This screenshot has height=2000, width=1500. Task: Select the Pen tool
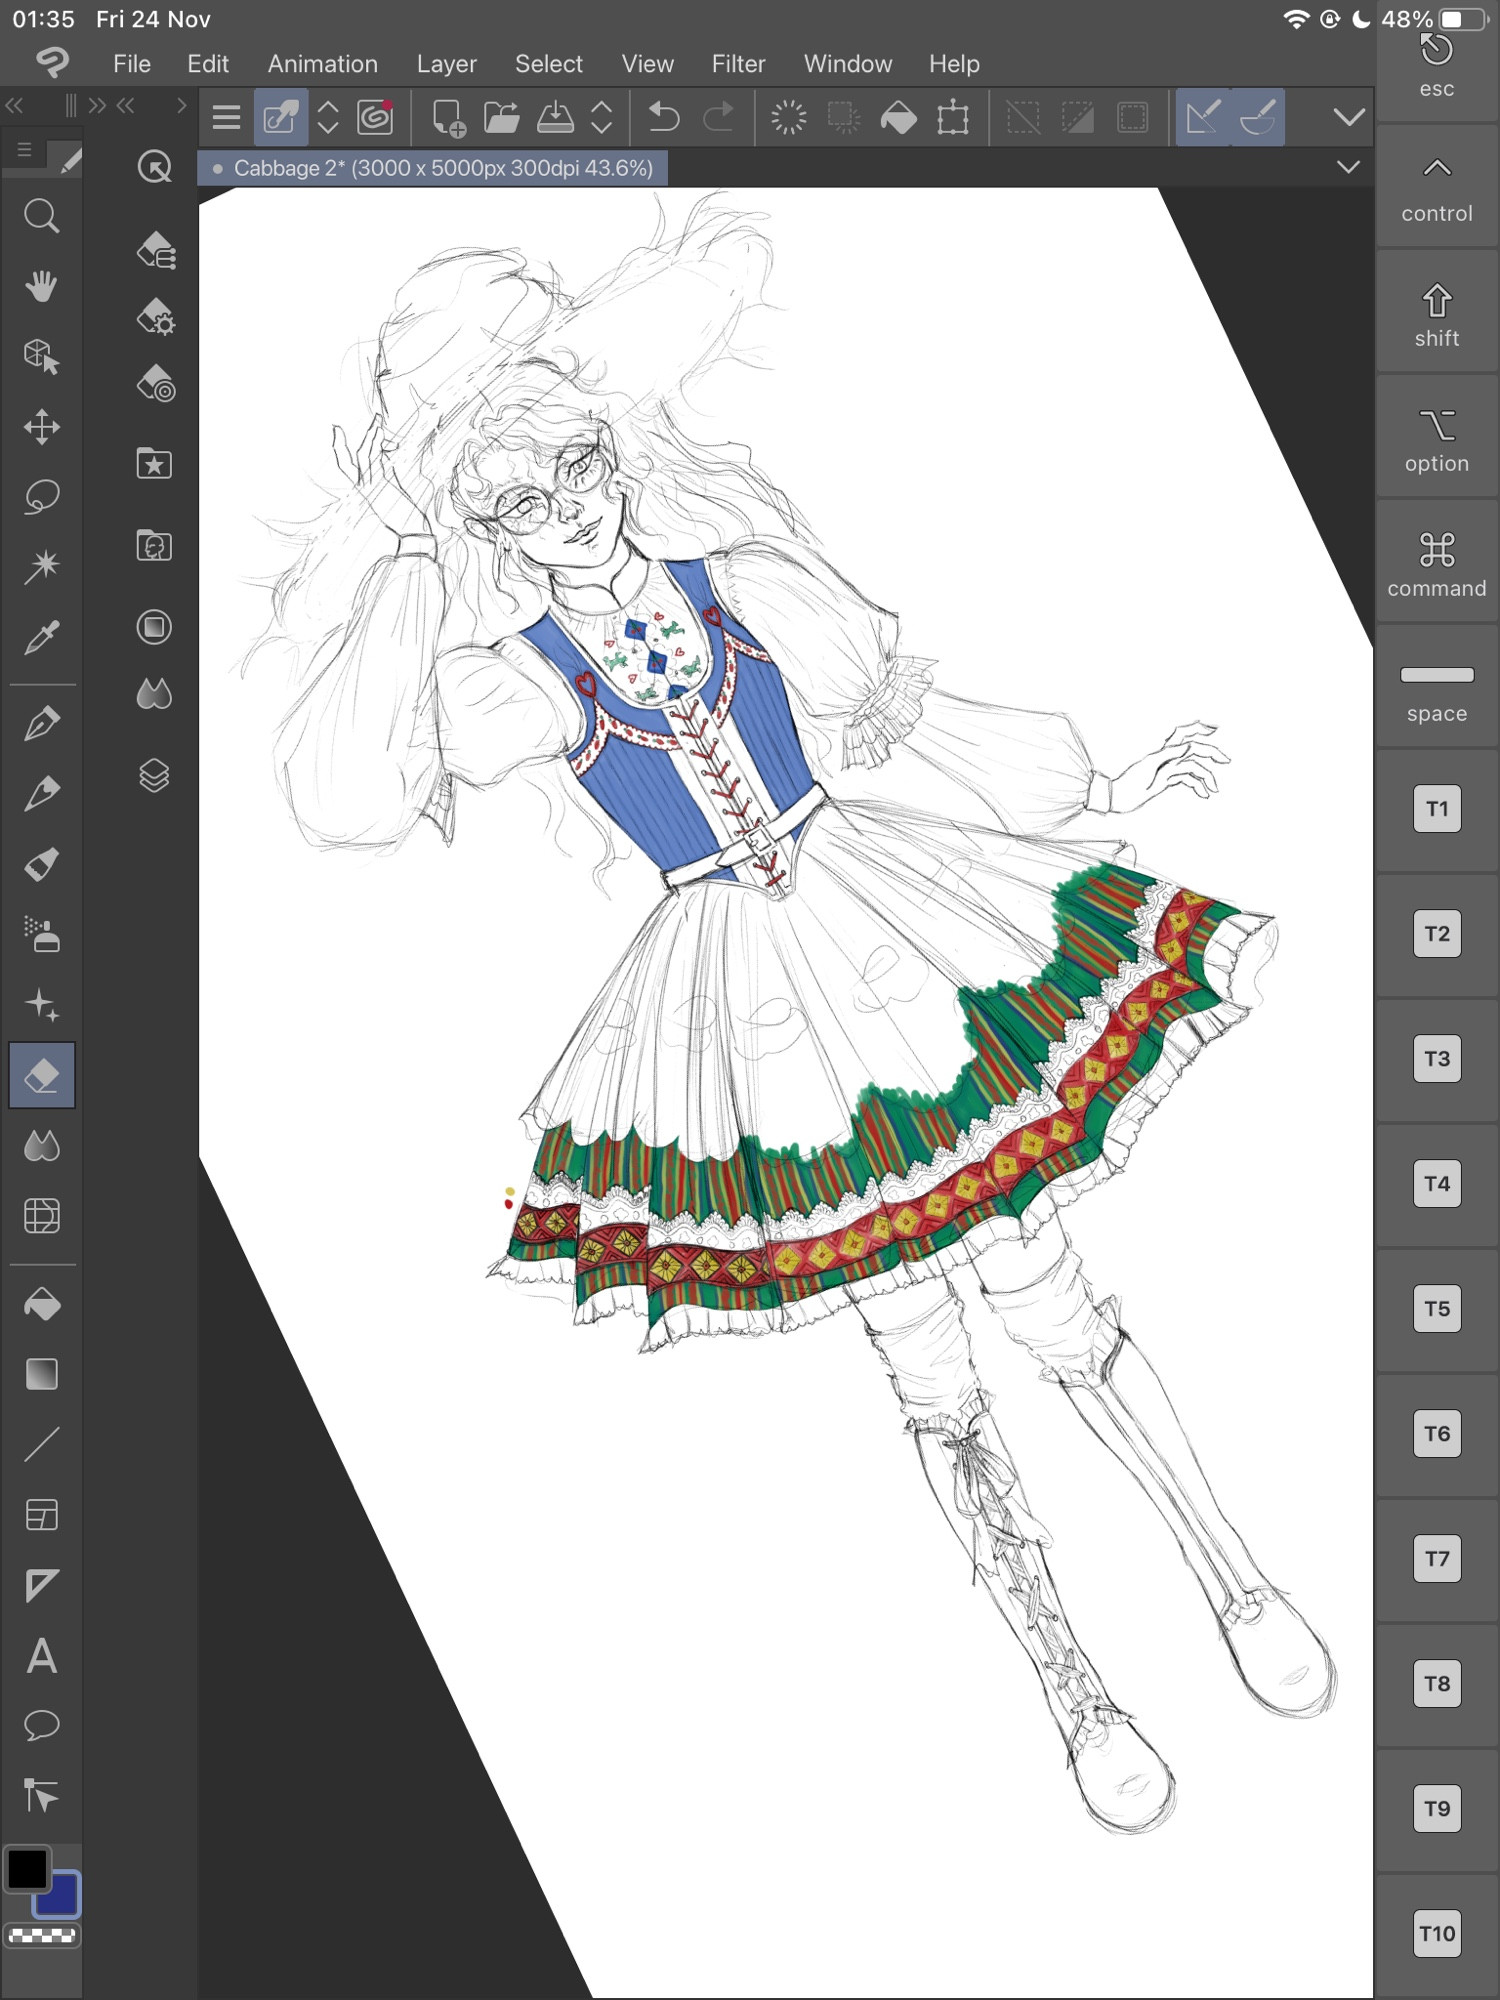pyautogui.click(x=41, y=724)
